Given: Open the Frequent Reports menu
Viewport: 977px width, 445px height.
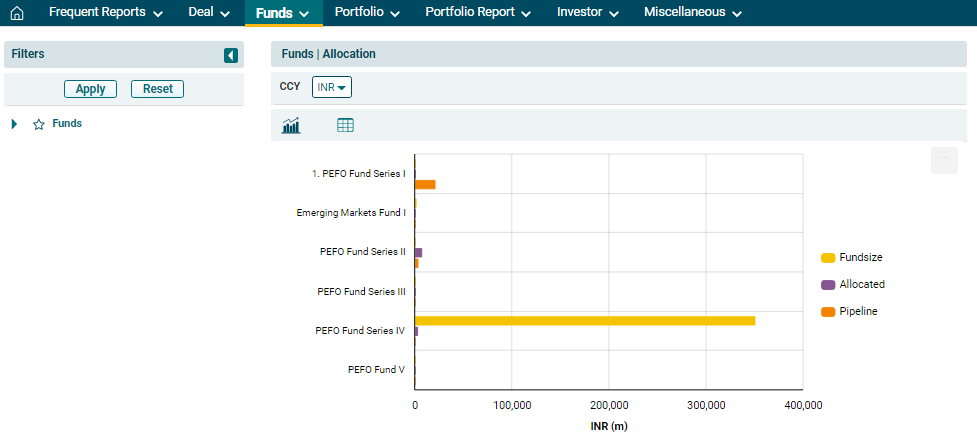Looking at the screenshot, I should tap(105, 13).
